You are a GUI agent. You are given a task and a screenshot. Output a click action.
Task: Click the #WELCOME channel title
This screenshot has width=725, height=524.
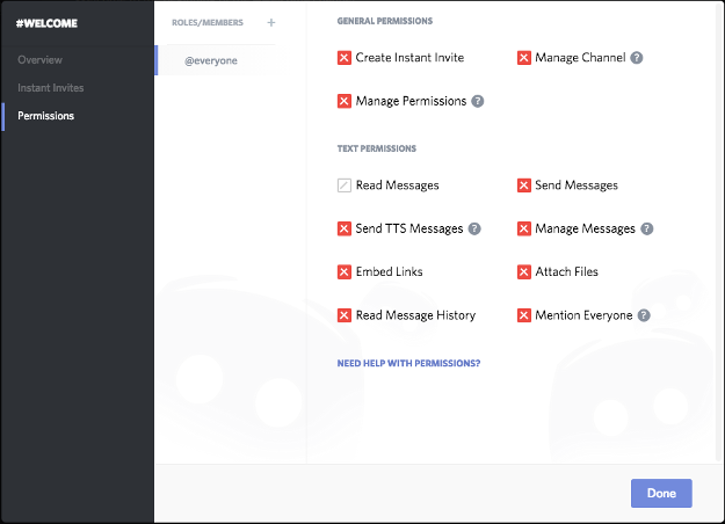47,23
